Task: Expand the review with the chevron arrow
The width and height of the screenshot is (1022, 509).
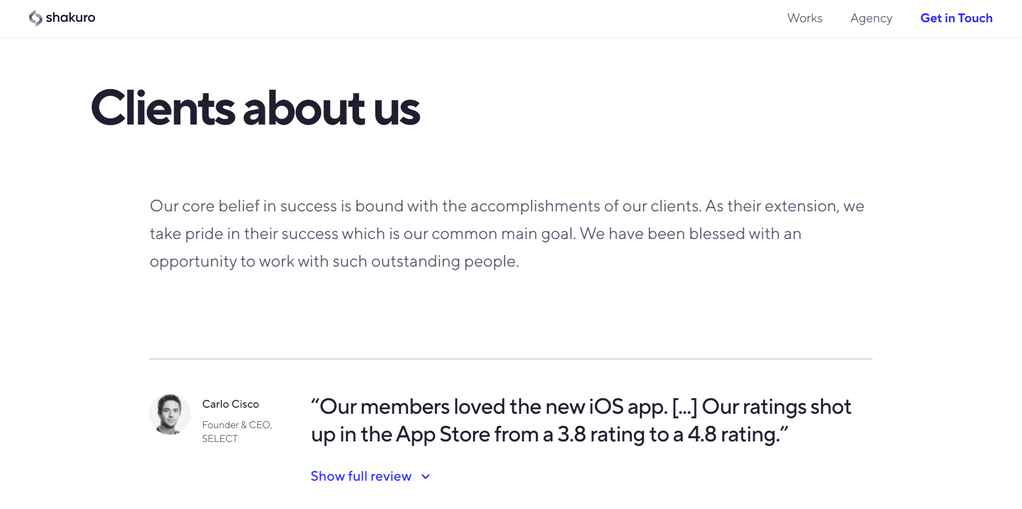Action: click(x=426, y=477)
